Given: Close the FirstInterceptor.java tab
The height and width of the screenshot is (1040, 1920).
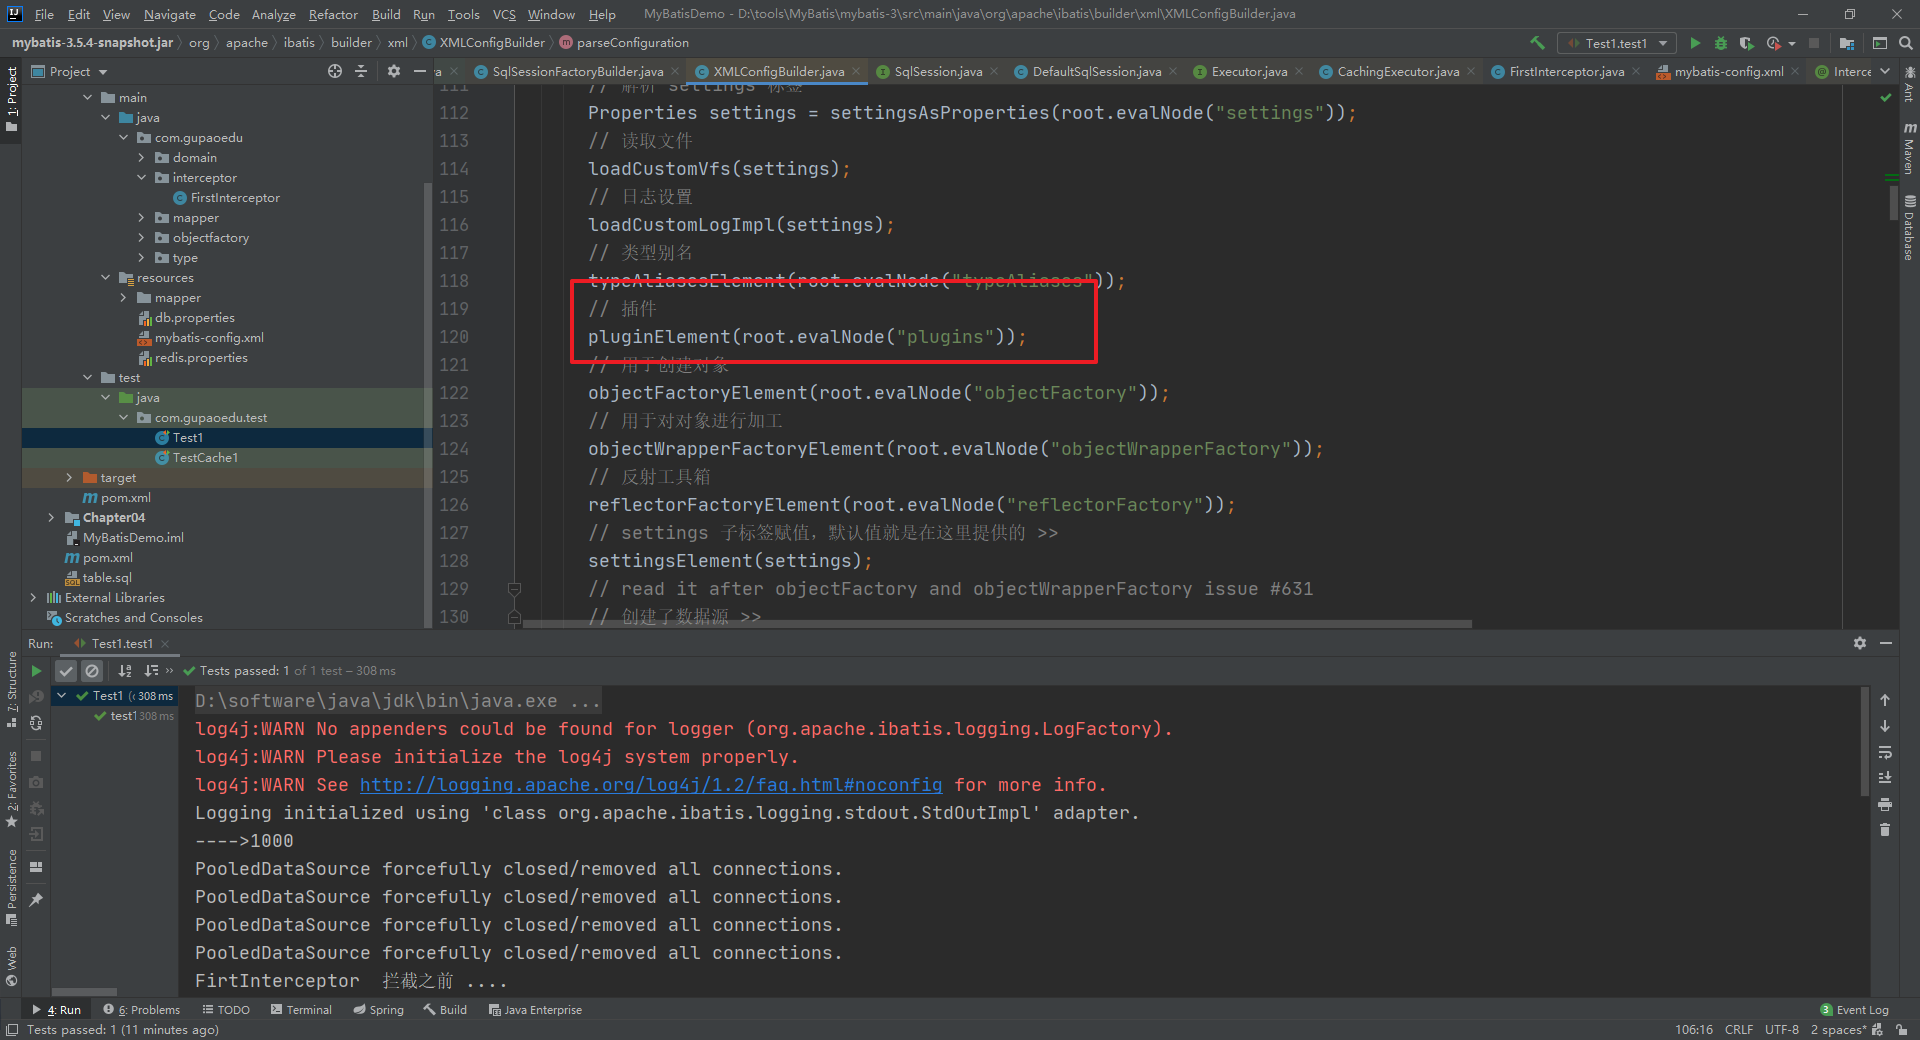Looking at the screenshot, I should [1636, 71].
